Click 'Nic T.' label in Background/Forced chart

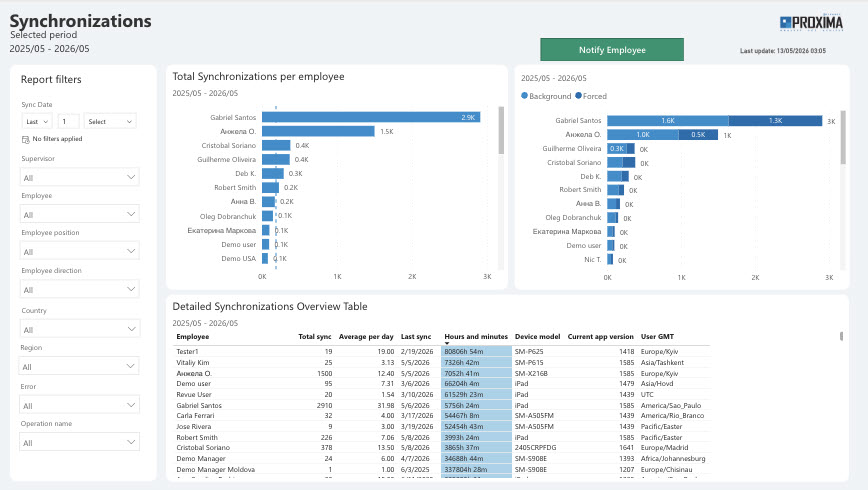[x=592, y=260]
